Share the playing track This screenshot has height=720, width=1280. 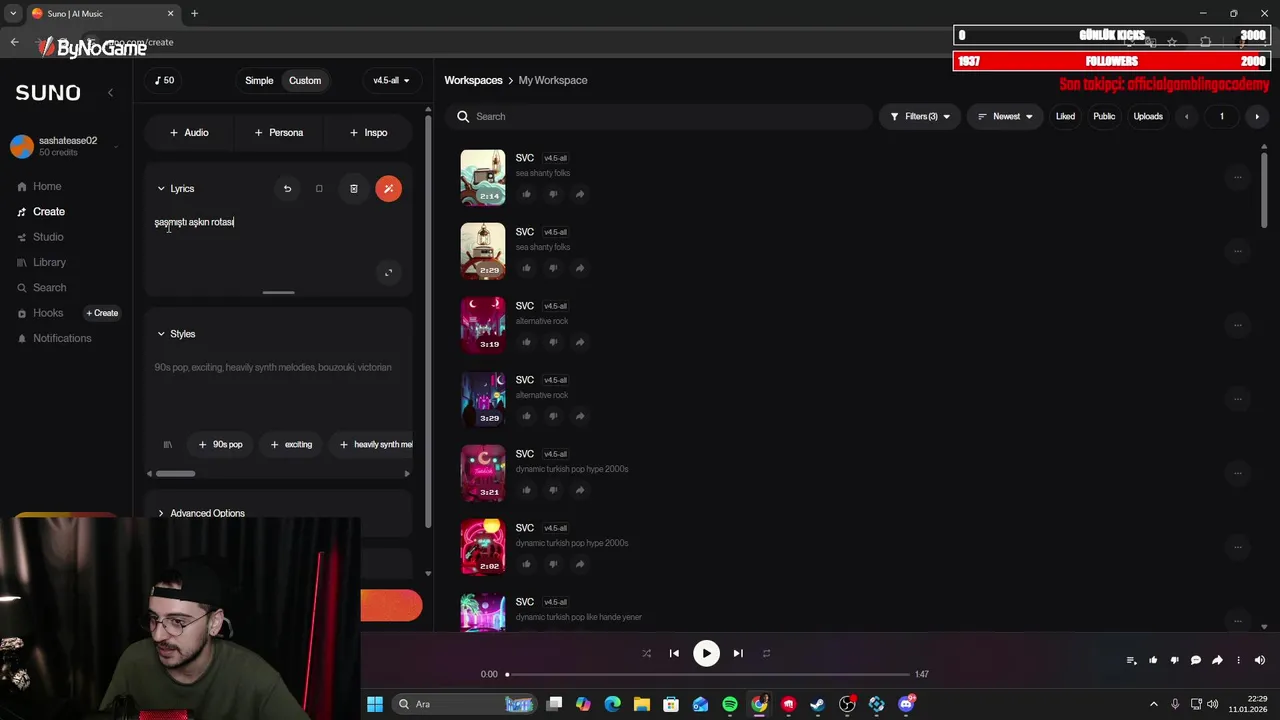1217,660
